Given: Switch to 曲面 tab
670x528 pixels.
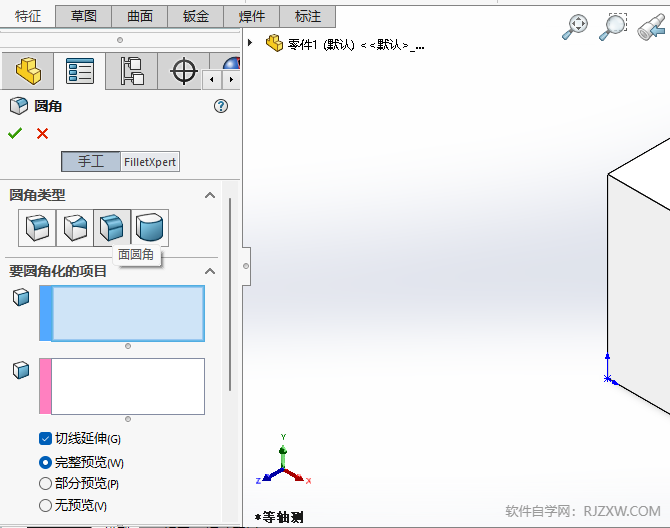Looking at the screenshot, I should click(x=140, y=16).
